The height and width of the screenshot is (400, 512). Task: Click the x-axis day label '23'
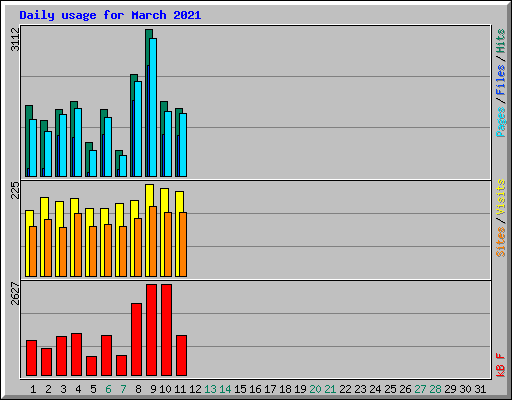pos(360,389)
